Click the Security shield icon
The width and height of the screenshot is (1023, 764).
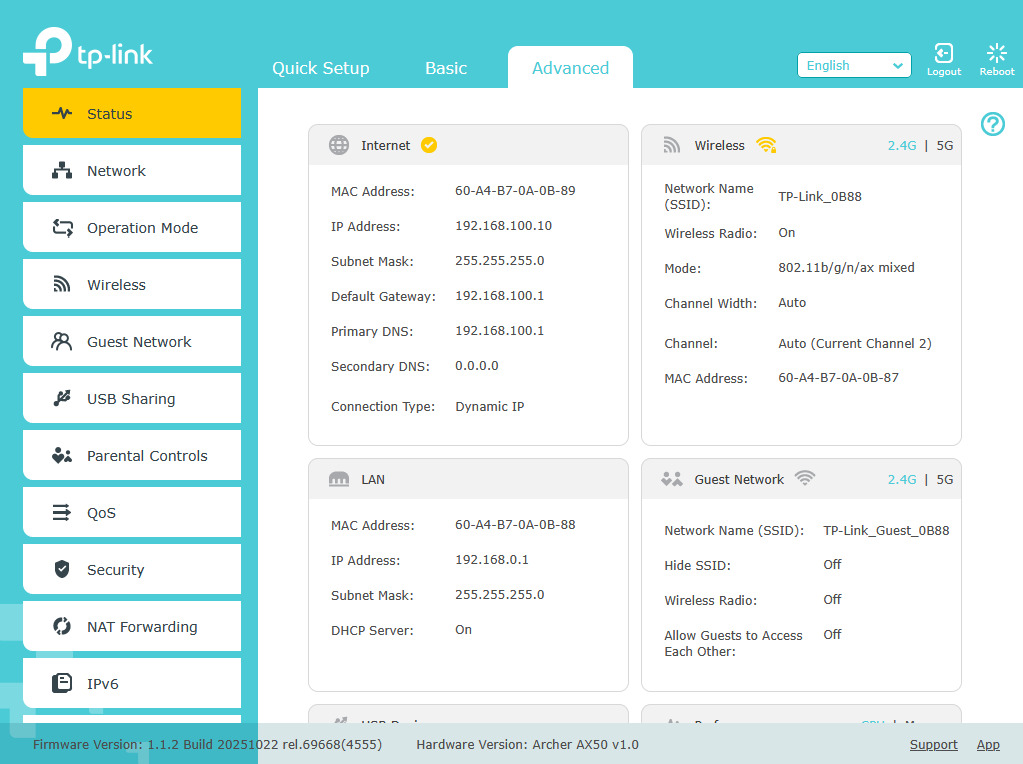(x=62, y=569)
